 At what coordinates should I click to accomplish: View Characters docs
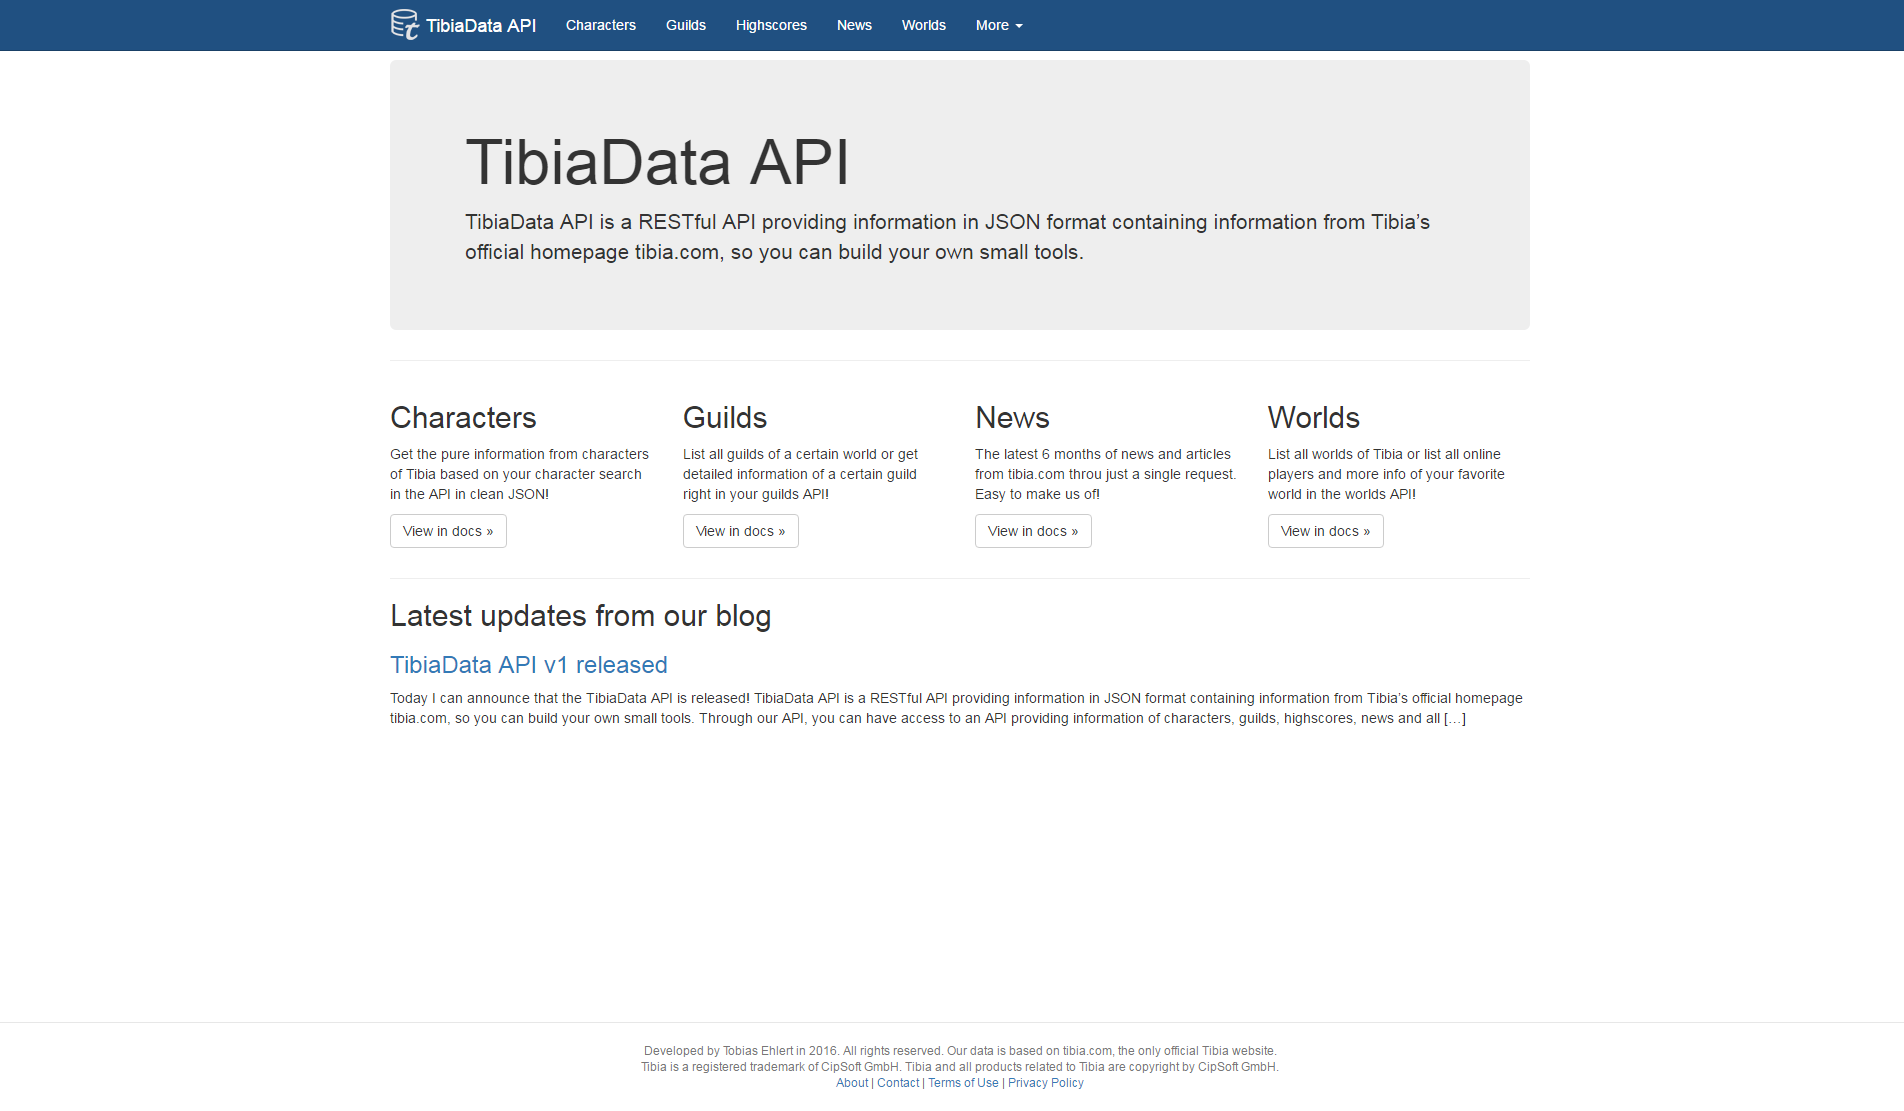click(447, 531)
